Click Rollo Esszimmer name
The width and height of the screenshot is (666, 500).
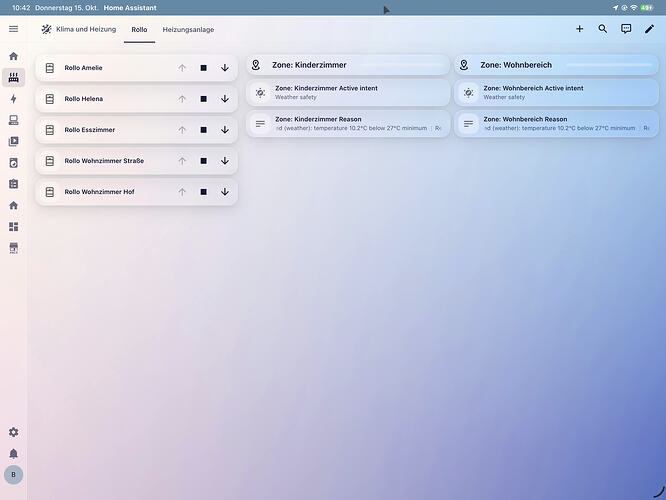point(90,130)
